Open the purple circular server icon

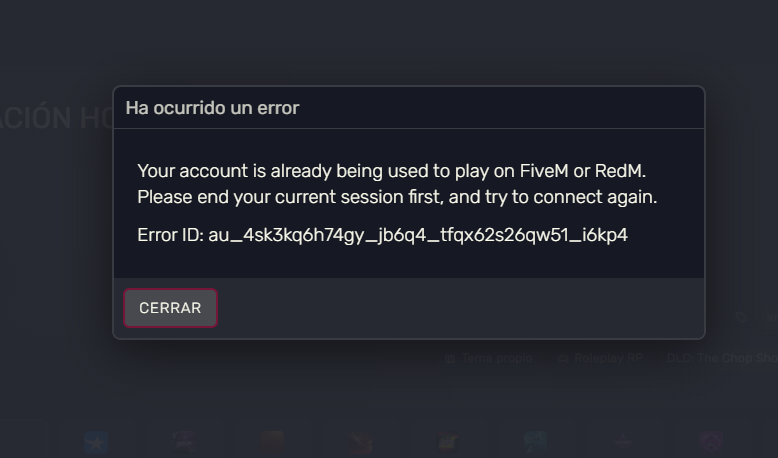pyautogui.click(x=712, y=442)
